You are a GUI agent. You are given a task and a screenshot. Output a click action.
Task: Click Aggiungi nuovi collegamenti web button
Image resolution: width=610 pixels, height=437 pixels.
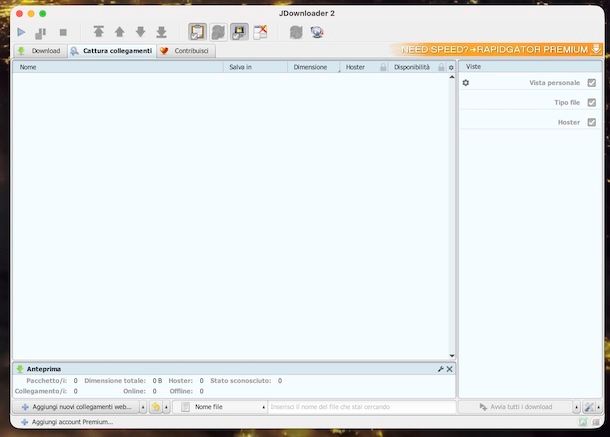coord(77,407)
